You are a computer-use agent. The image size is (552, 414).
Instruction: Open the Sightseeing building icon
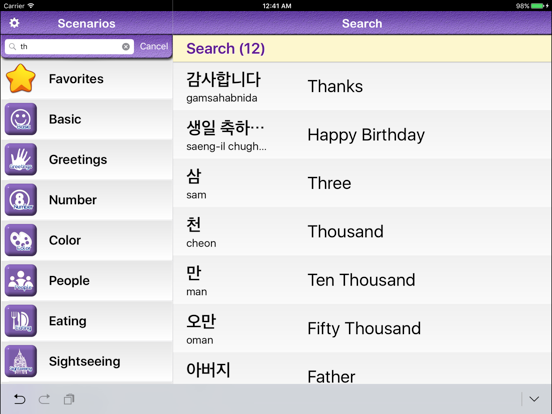pos(21,361)
